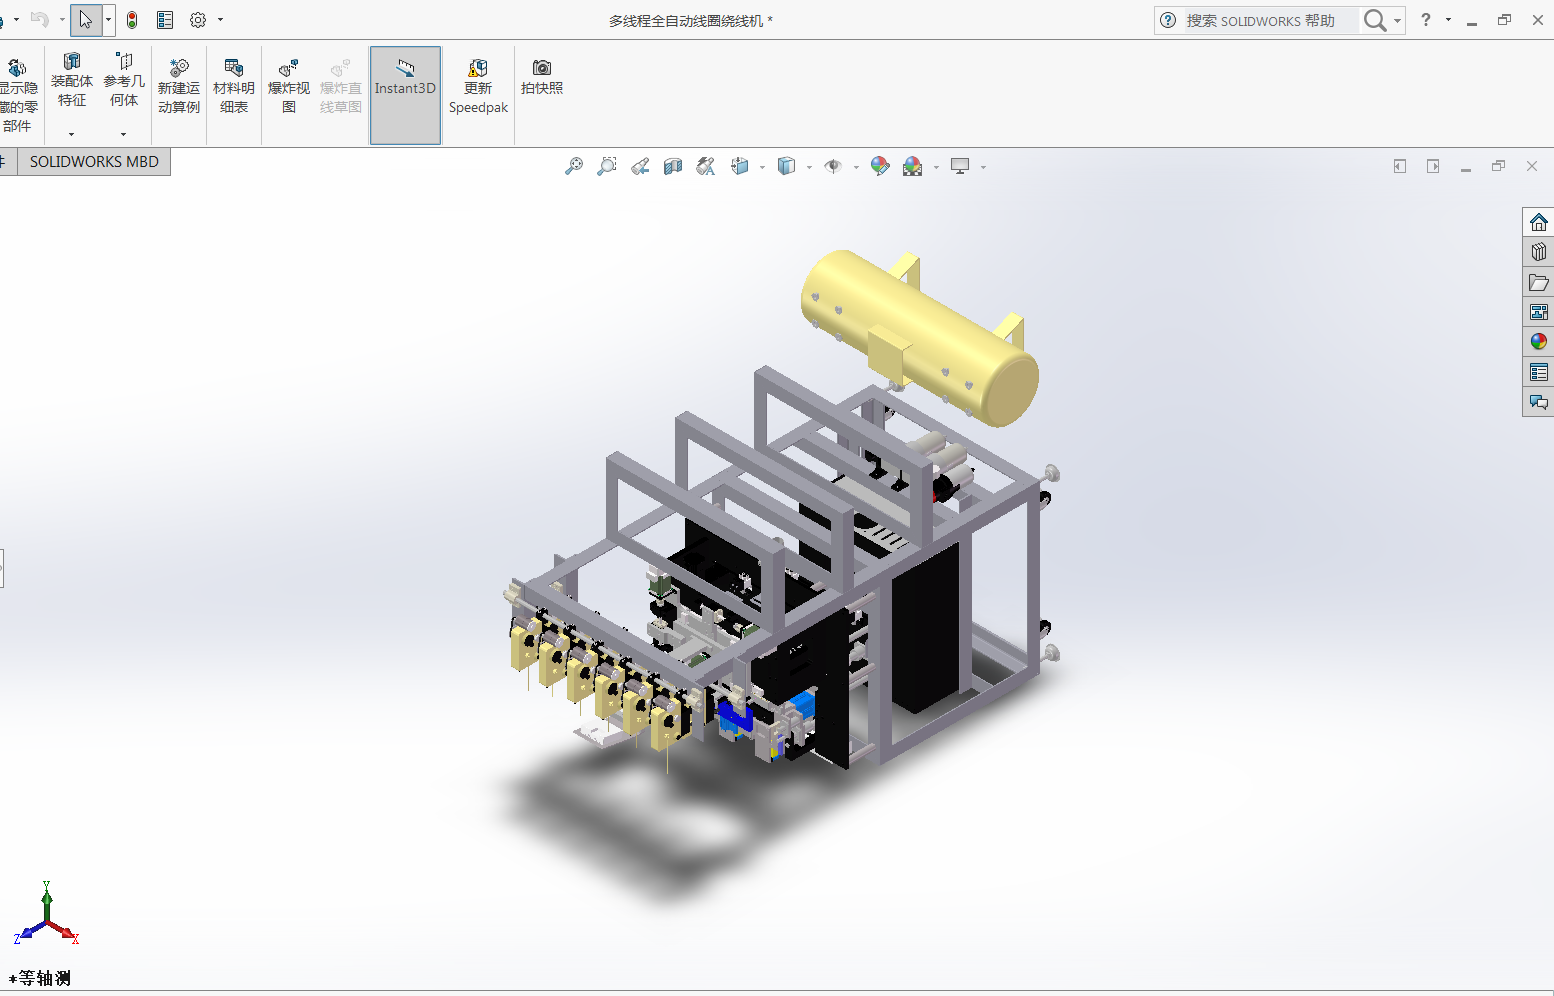Open the Options gear dropdown arrow
The height and width of the screenshot is (996, 1554).
(220, 20)
